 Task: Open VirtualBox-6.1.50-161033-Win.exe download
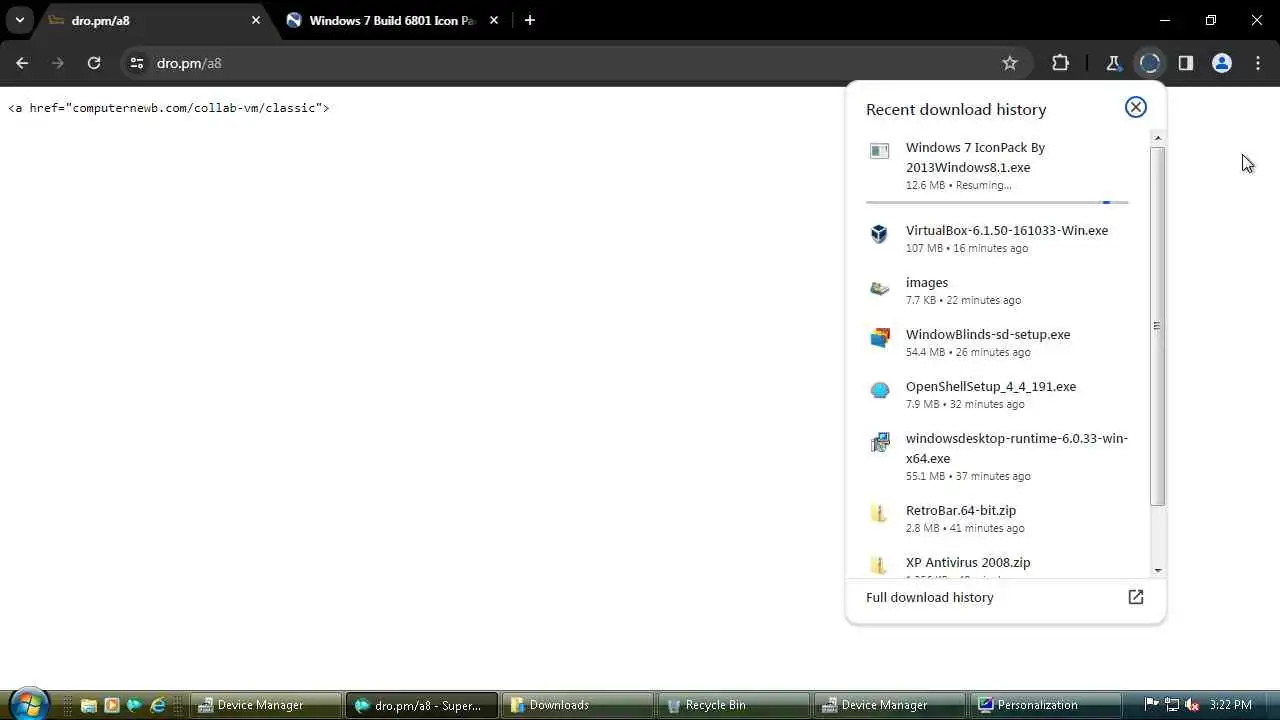(998, 238)
